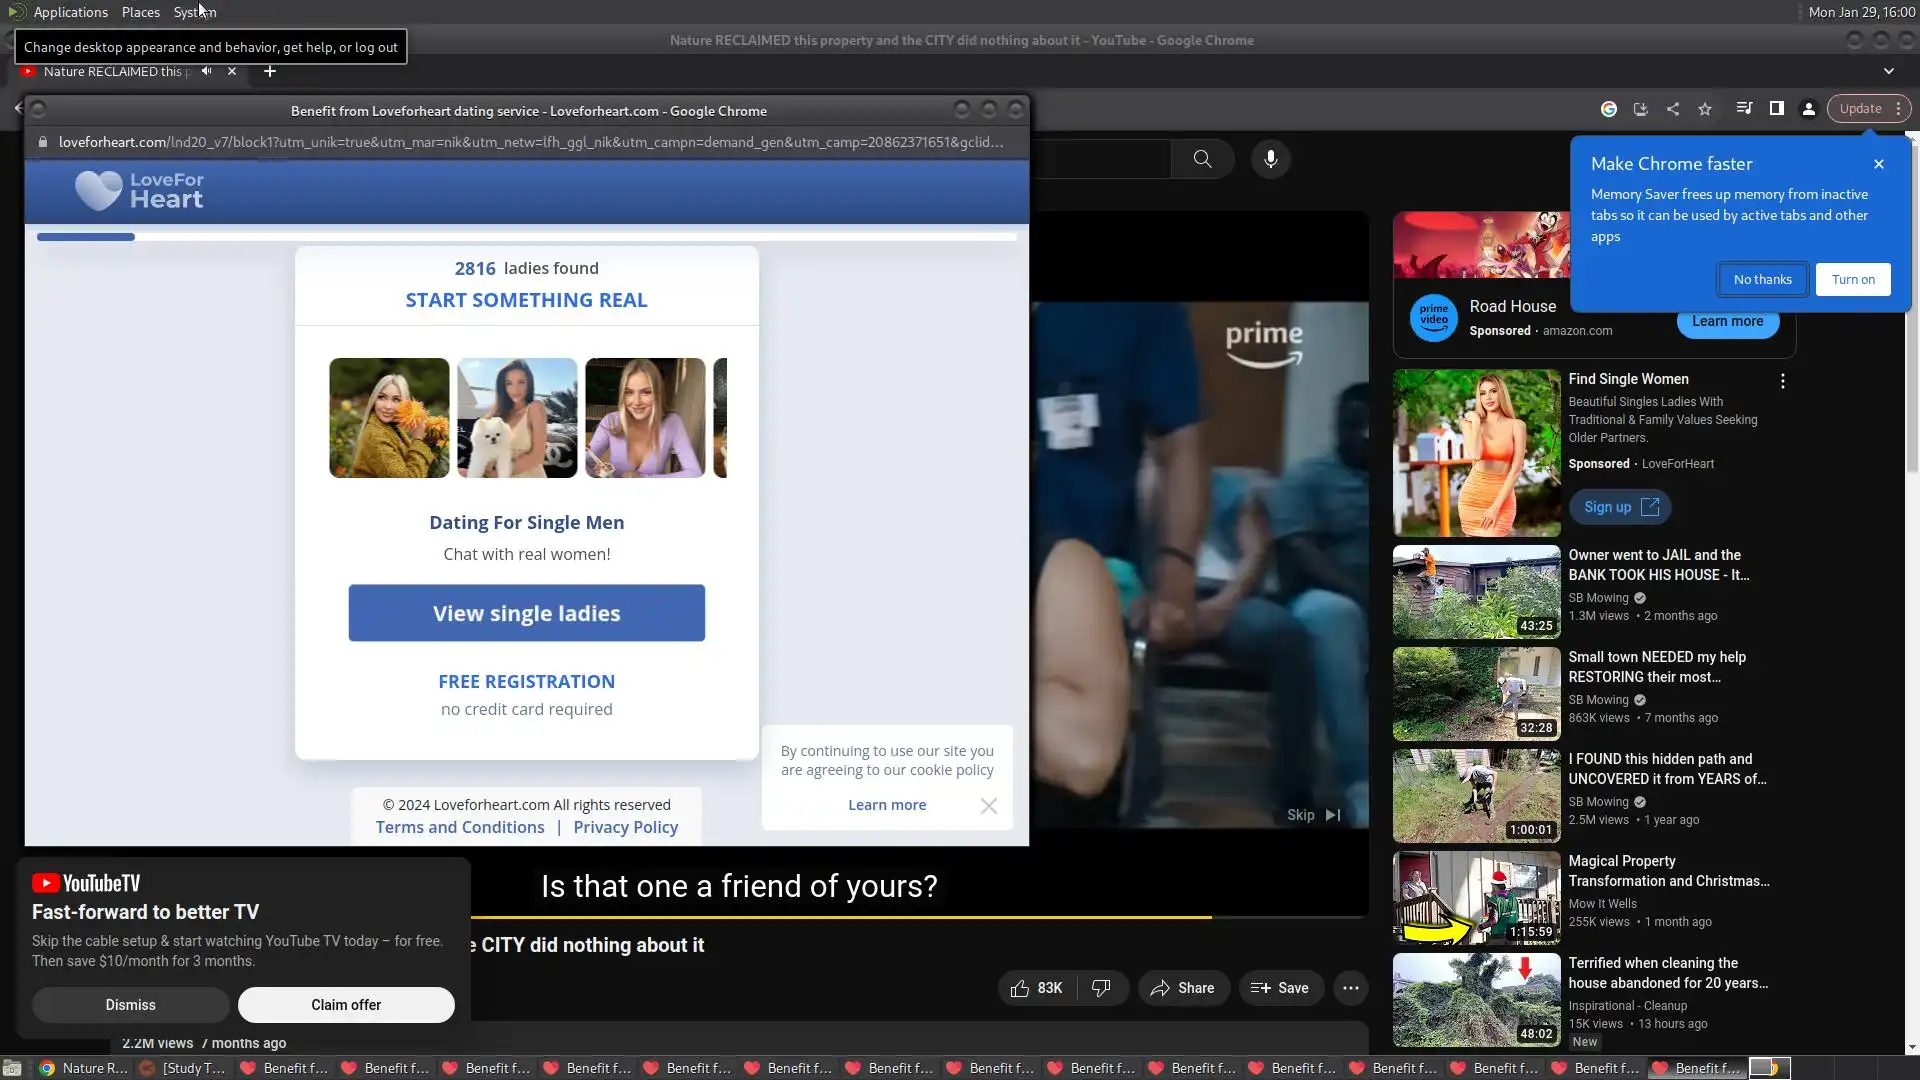Click the yellow video progress bar
The image size is (1920, 1080).
(840, 916)
